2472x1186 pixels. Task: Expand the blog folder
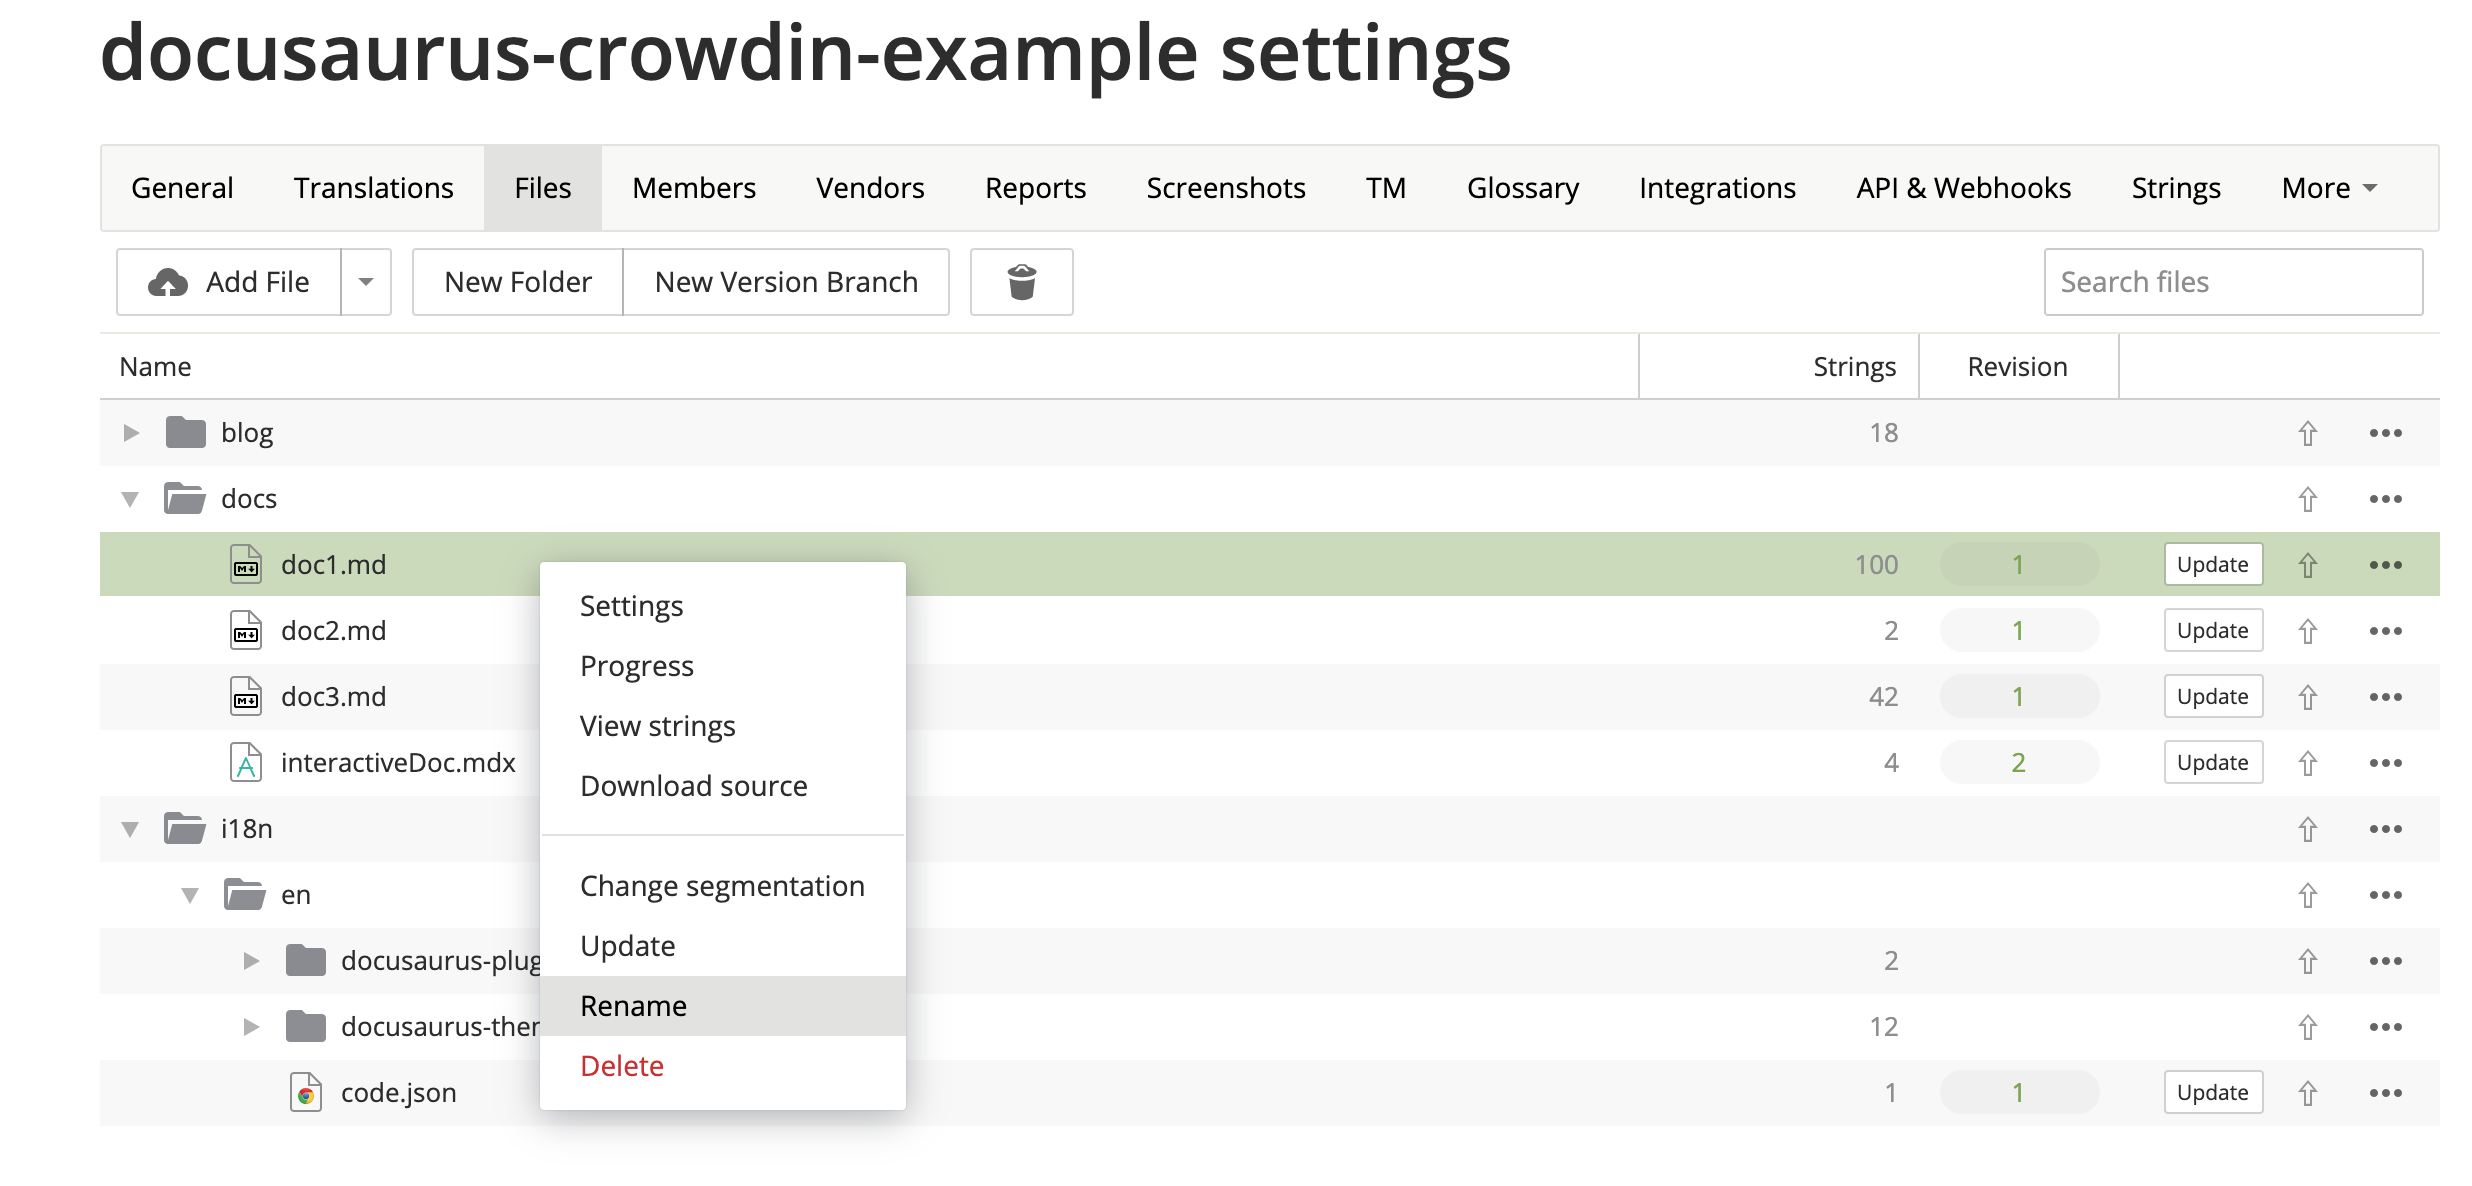[131, 432]
